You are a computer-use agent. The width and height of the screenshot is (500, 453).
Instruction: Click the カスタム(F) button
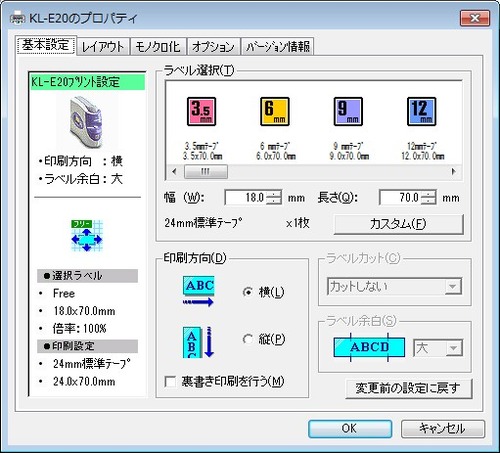(x=398, y=224)
